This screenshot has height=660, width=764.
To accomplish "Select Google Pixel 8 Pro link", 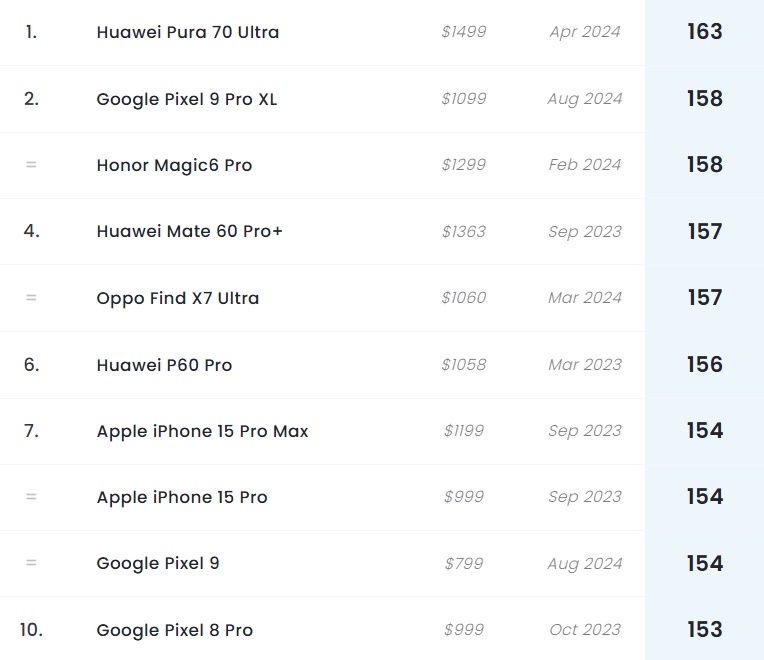I will point(174,630).
